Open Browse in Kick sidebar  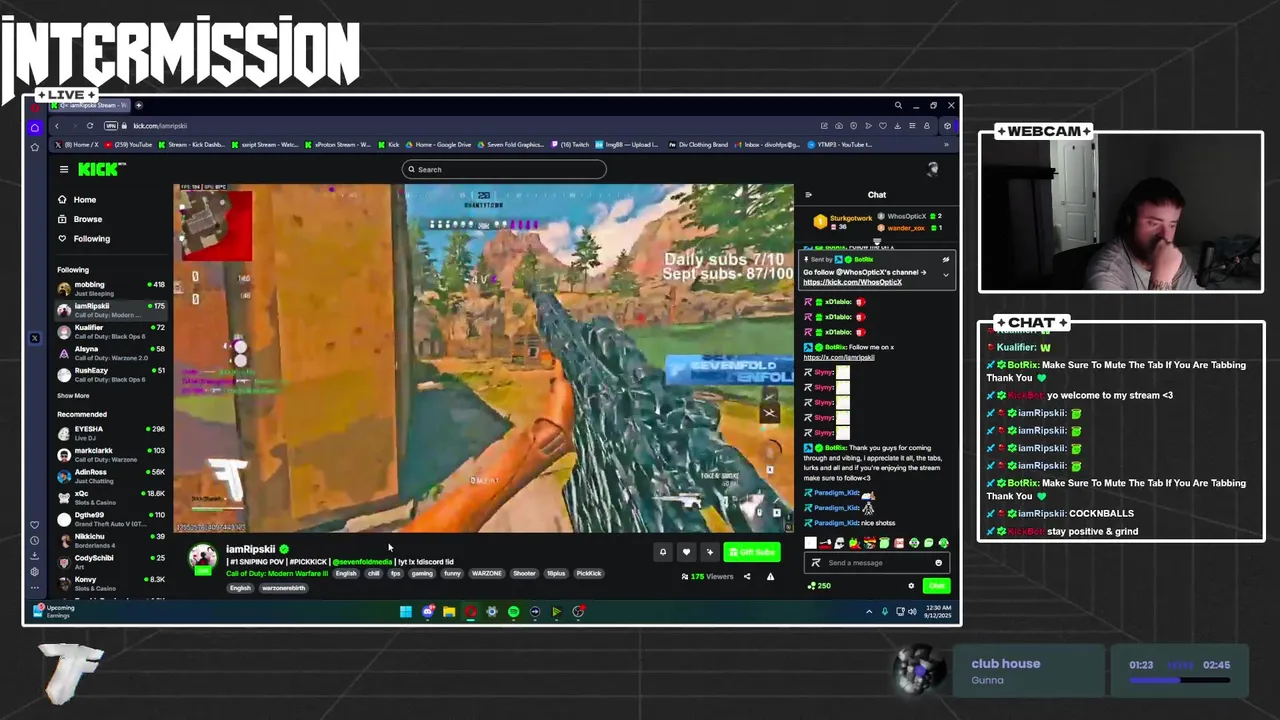(x=79, y=219)
